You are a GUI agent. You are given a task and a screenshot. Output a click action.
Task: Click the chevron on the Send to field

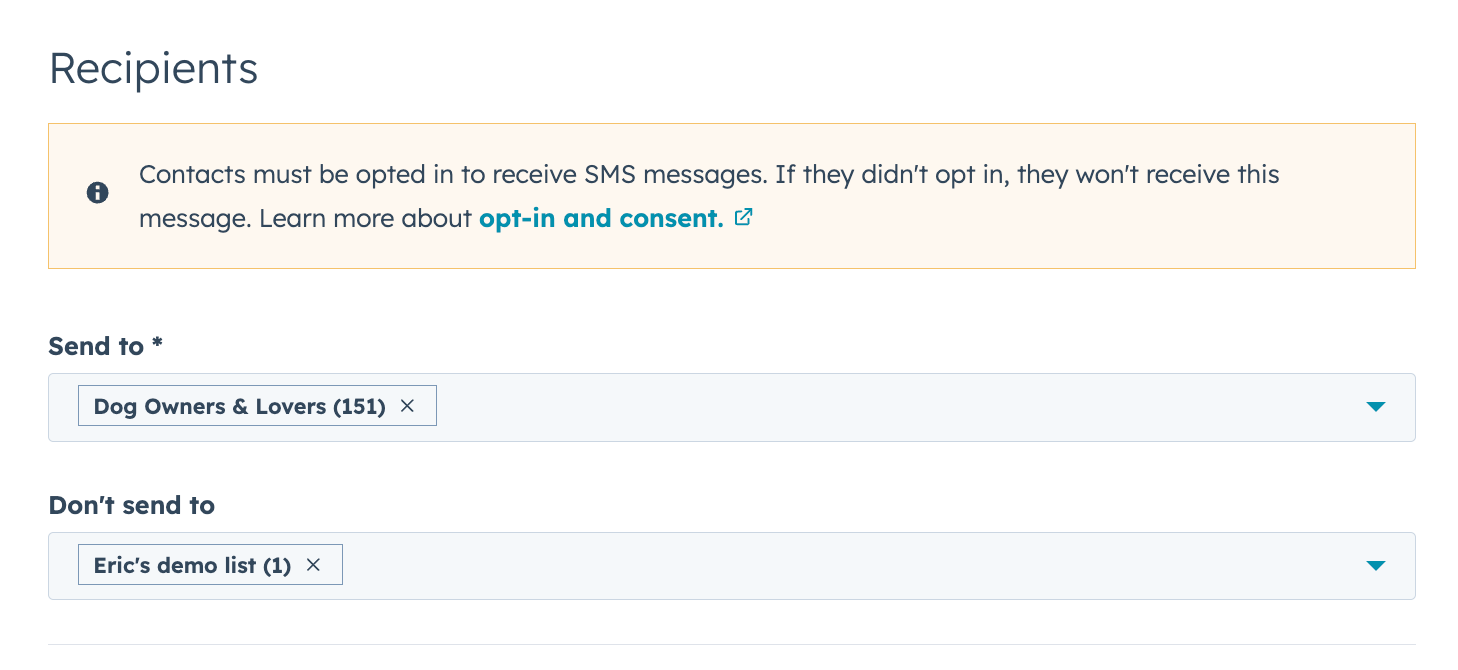coord(1376,406)
